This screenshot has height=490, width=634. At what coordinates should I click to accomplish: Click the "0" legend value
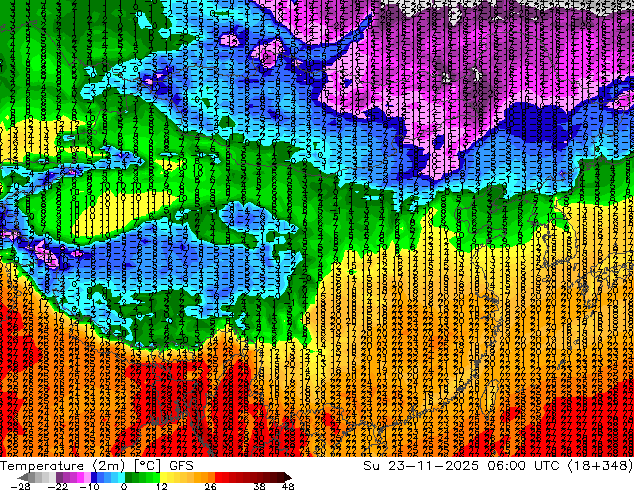tap(124, 486)
